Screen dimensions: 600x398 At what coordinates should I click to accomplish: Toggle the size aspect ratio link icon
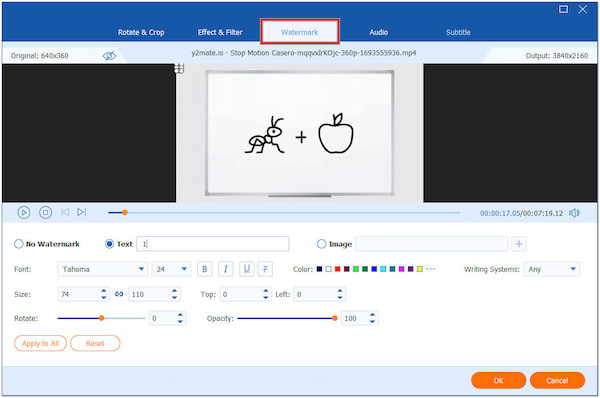click(x=119, y=294)
